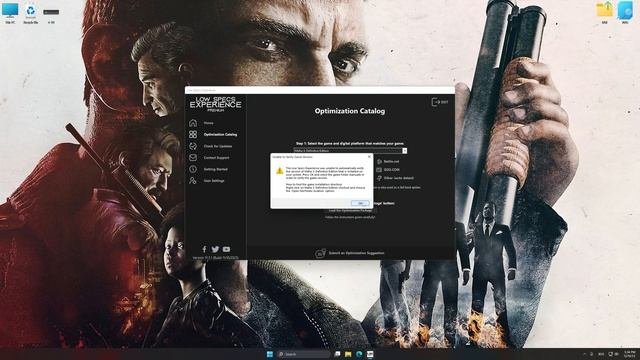Expand the game selection dropdown arrow
The width and height of the screenshot is (640, 360).
point(404,151)
